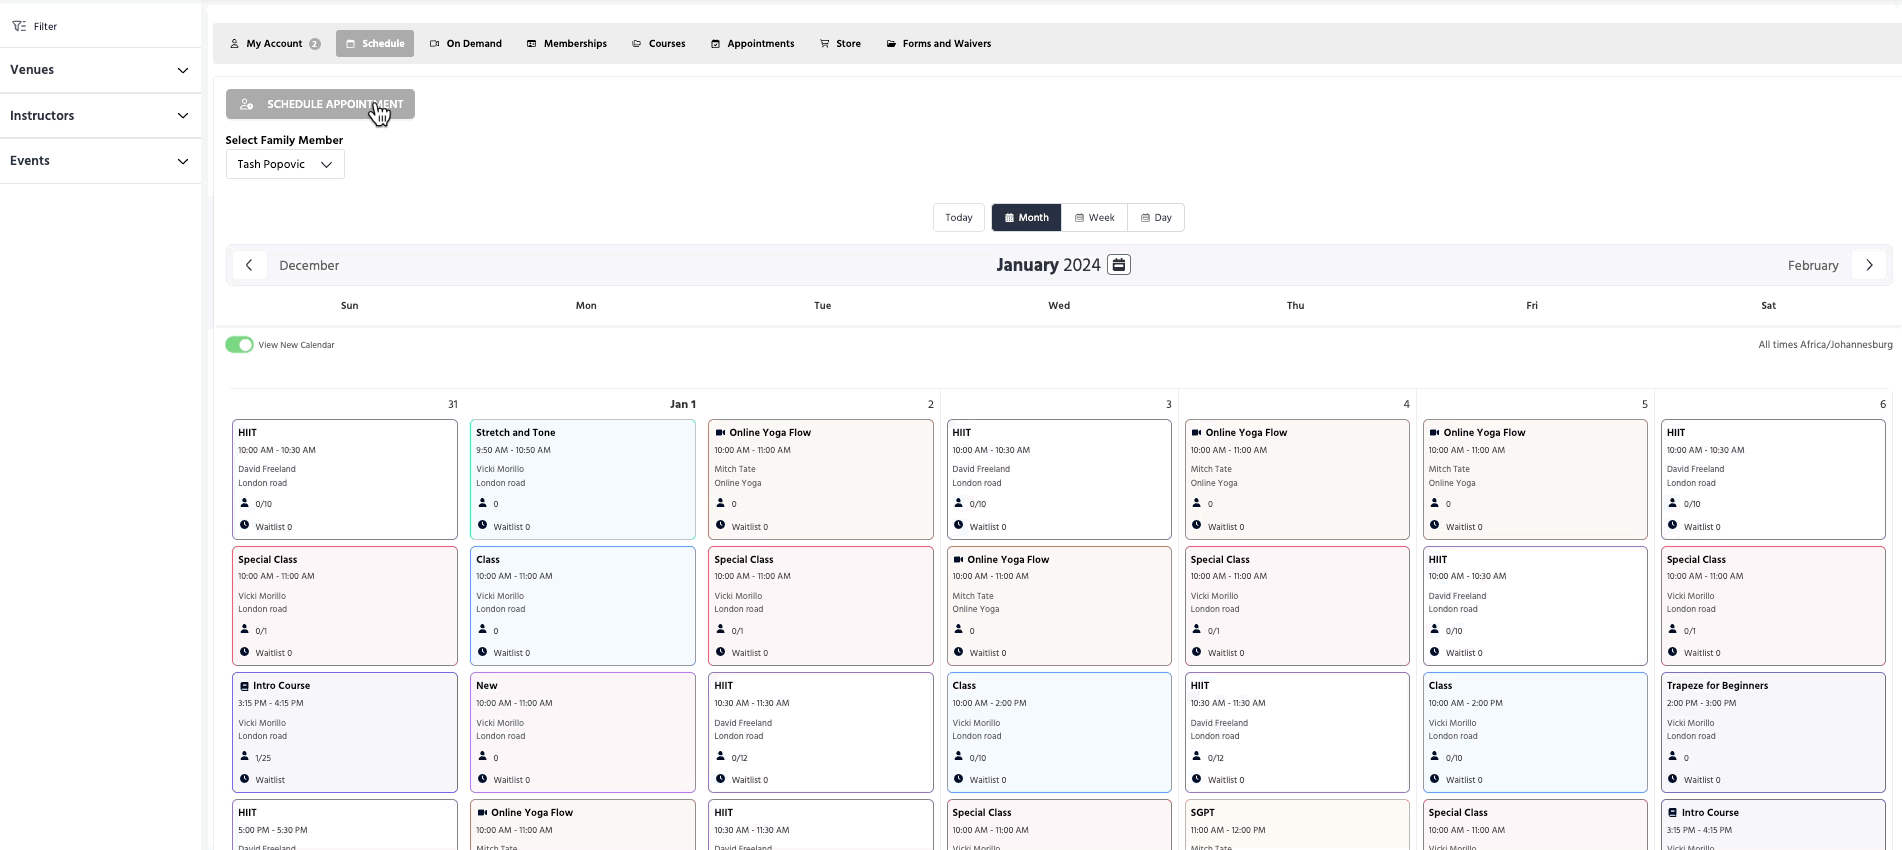Image resolution: width=1902 pixels, height=850 pixels.
Task: Go to previous month with left arrow
Action: tap(249, 265)
